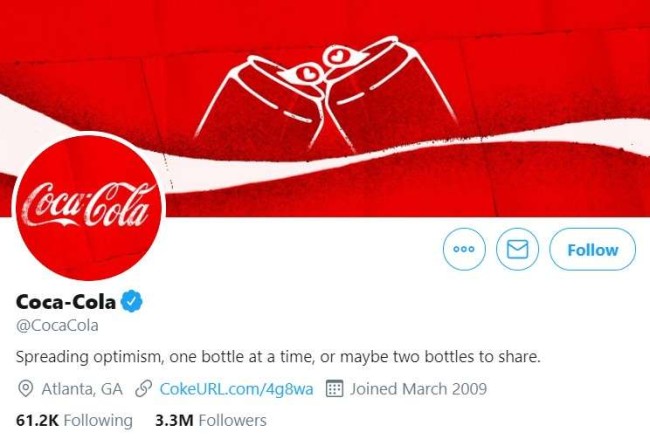The image size is (650, 439).
Task: Click the chain link icon
Action: pos(143,388)
